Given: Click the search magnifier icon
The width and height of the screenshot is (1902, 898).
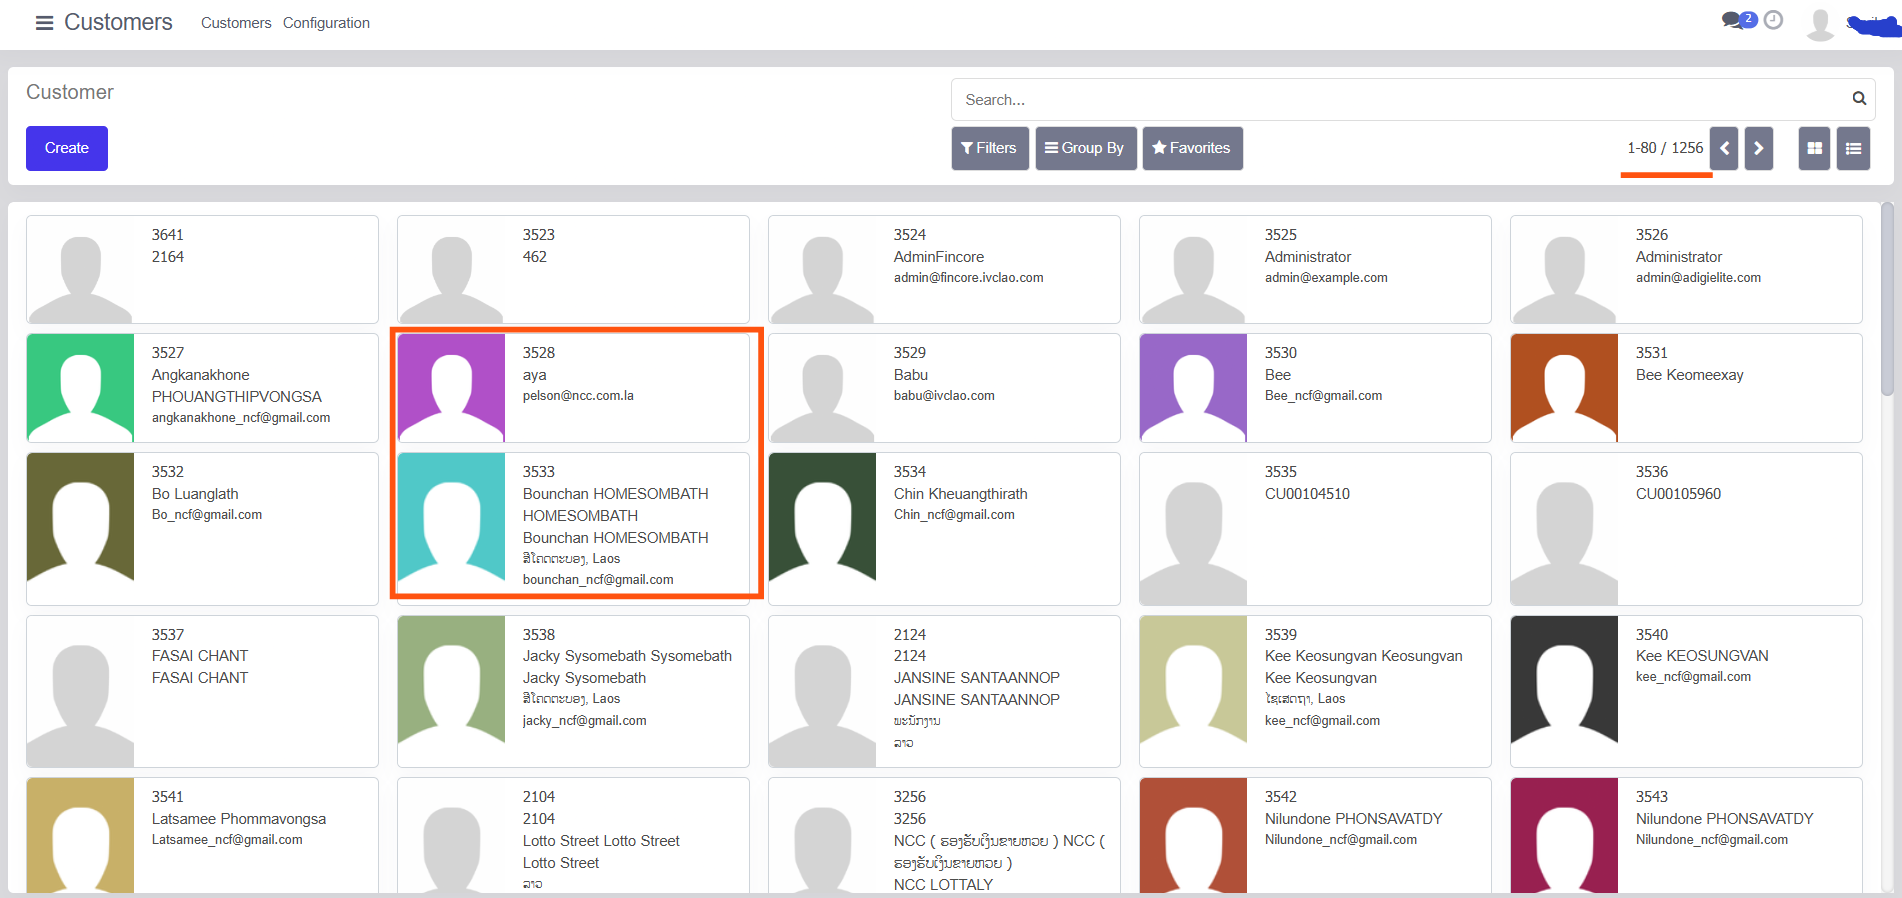Looking at the screenshot, I should [1858, 99].
